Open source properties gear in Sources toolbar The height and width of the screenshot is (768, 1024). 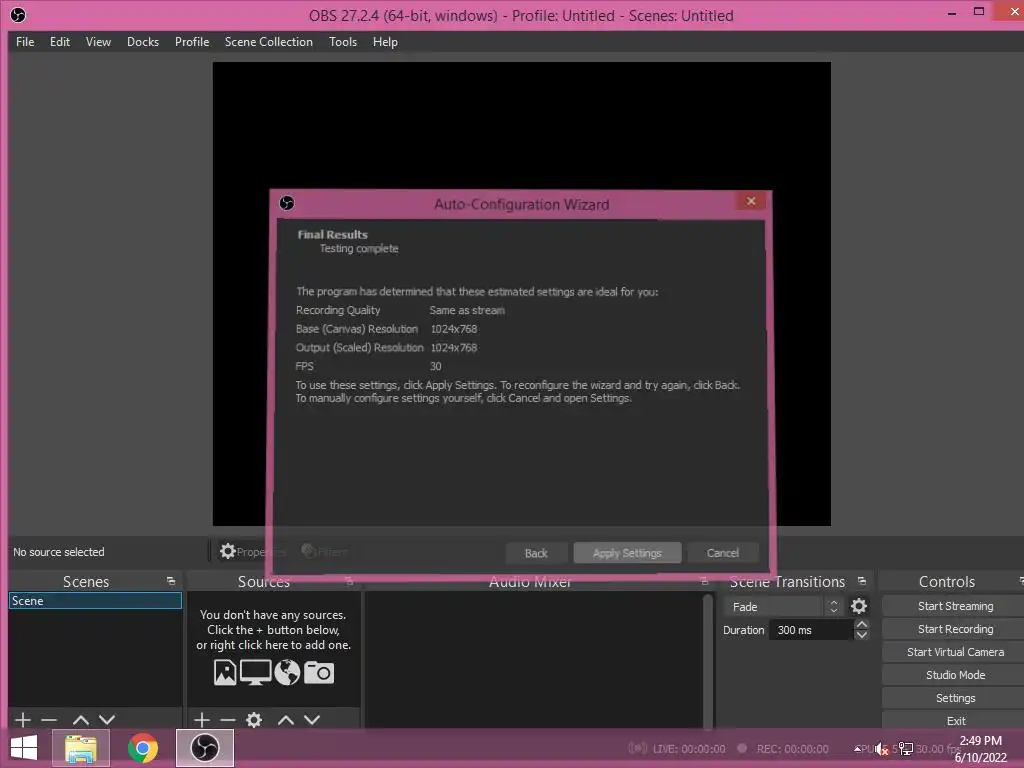pos(254,720)
